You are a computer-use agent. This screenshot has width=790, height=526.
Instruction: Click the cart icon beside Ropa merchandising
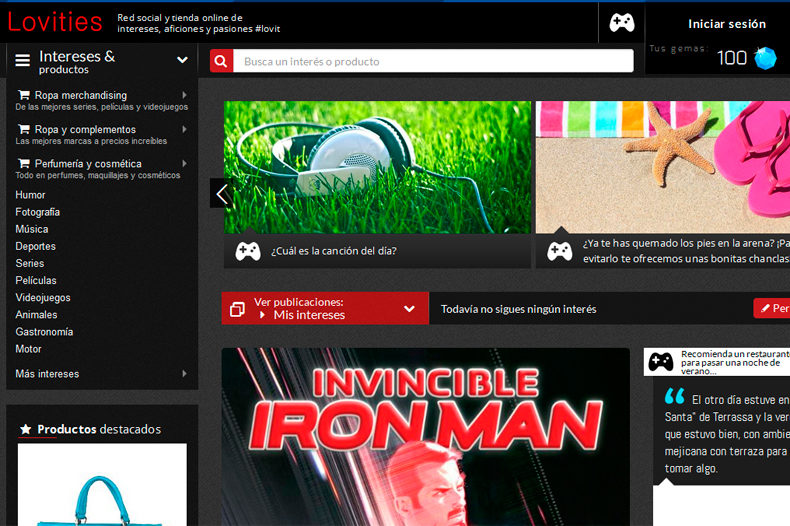tap(24, 95)
